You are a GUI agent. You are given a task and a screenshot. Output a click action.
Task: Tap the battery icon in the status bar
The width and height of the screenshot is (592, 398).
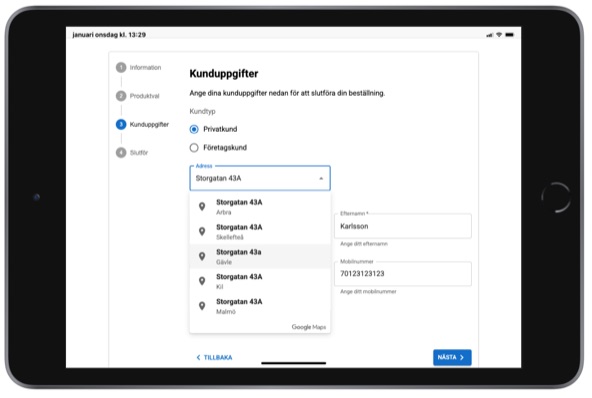509,35
